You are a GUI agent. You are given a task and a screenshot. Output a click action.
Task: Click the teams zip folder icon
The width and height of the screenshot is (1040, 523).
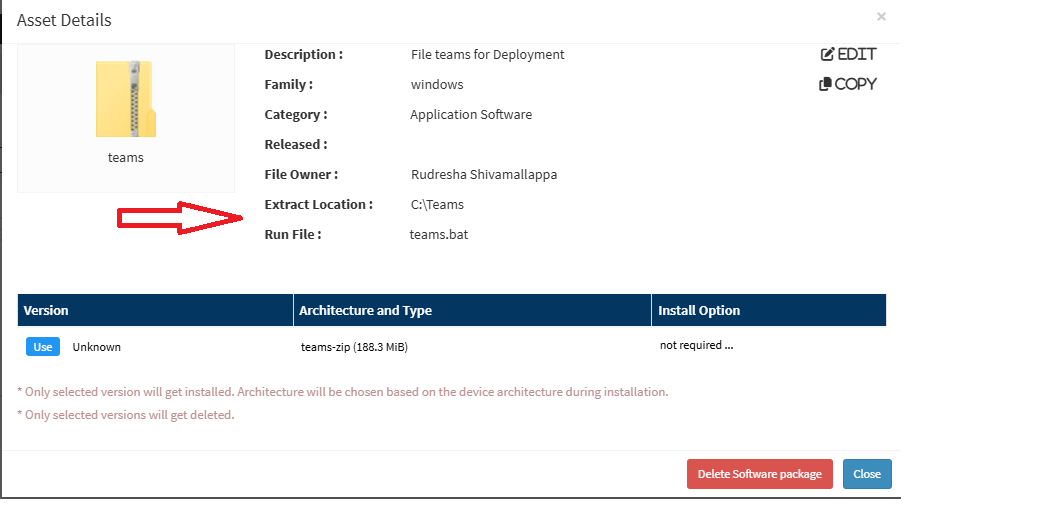coord(126,99)
